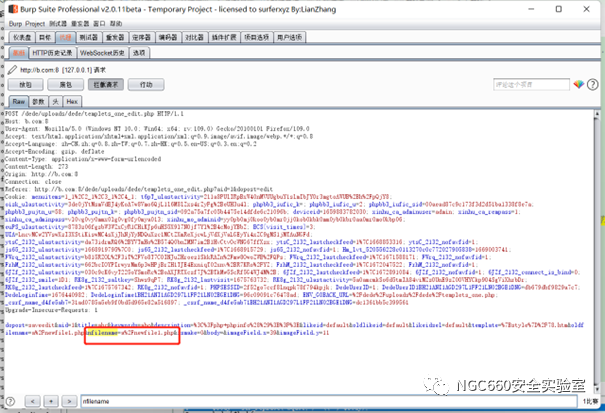
Task: Click the Accept-Language header line
Action: (x=131, y=144)
